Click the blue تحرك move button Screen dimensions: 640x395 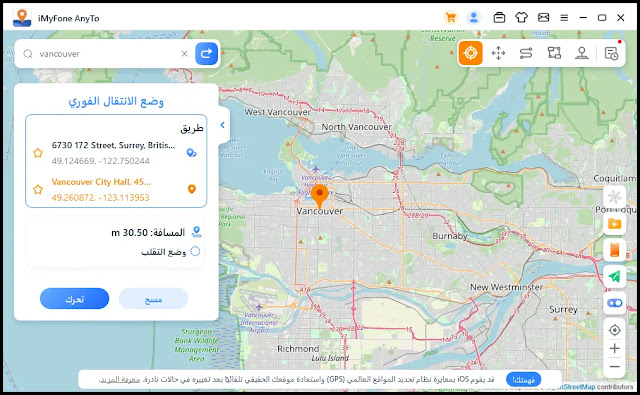tap(75, 299)
